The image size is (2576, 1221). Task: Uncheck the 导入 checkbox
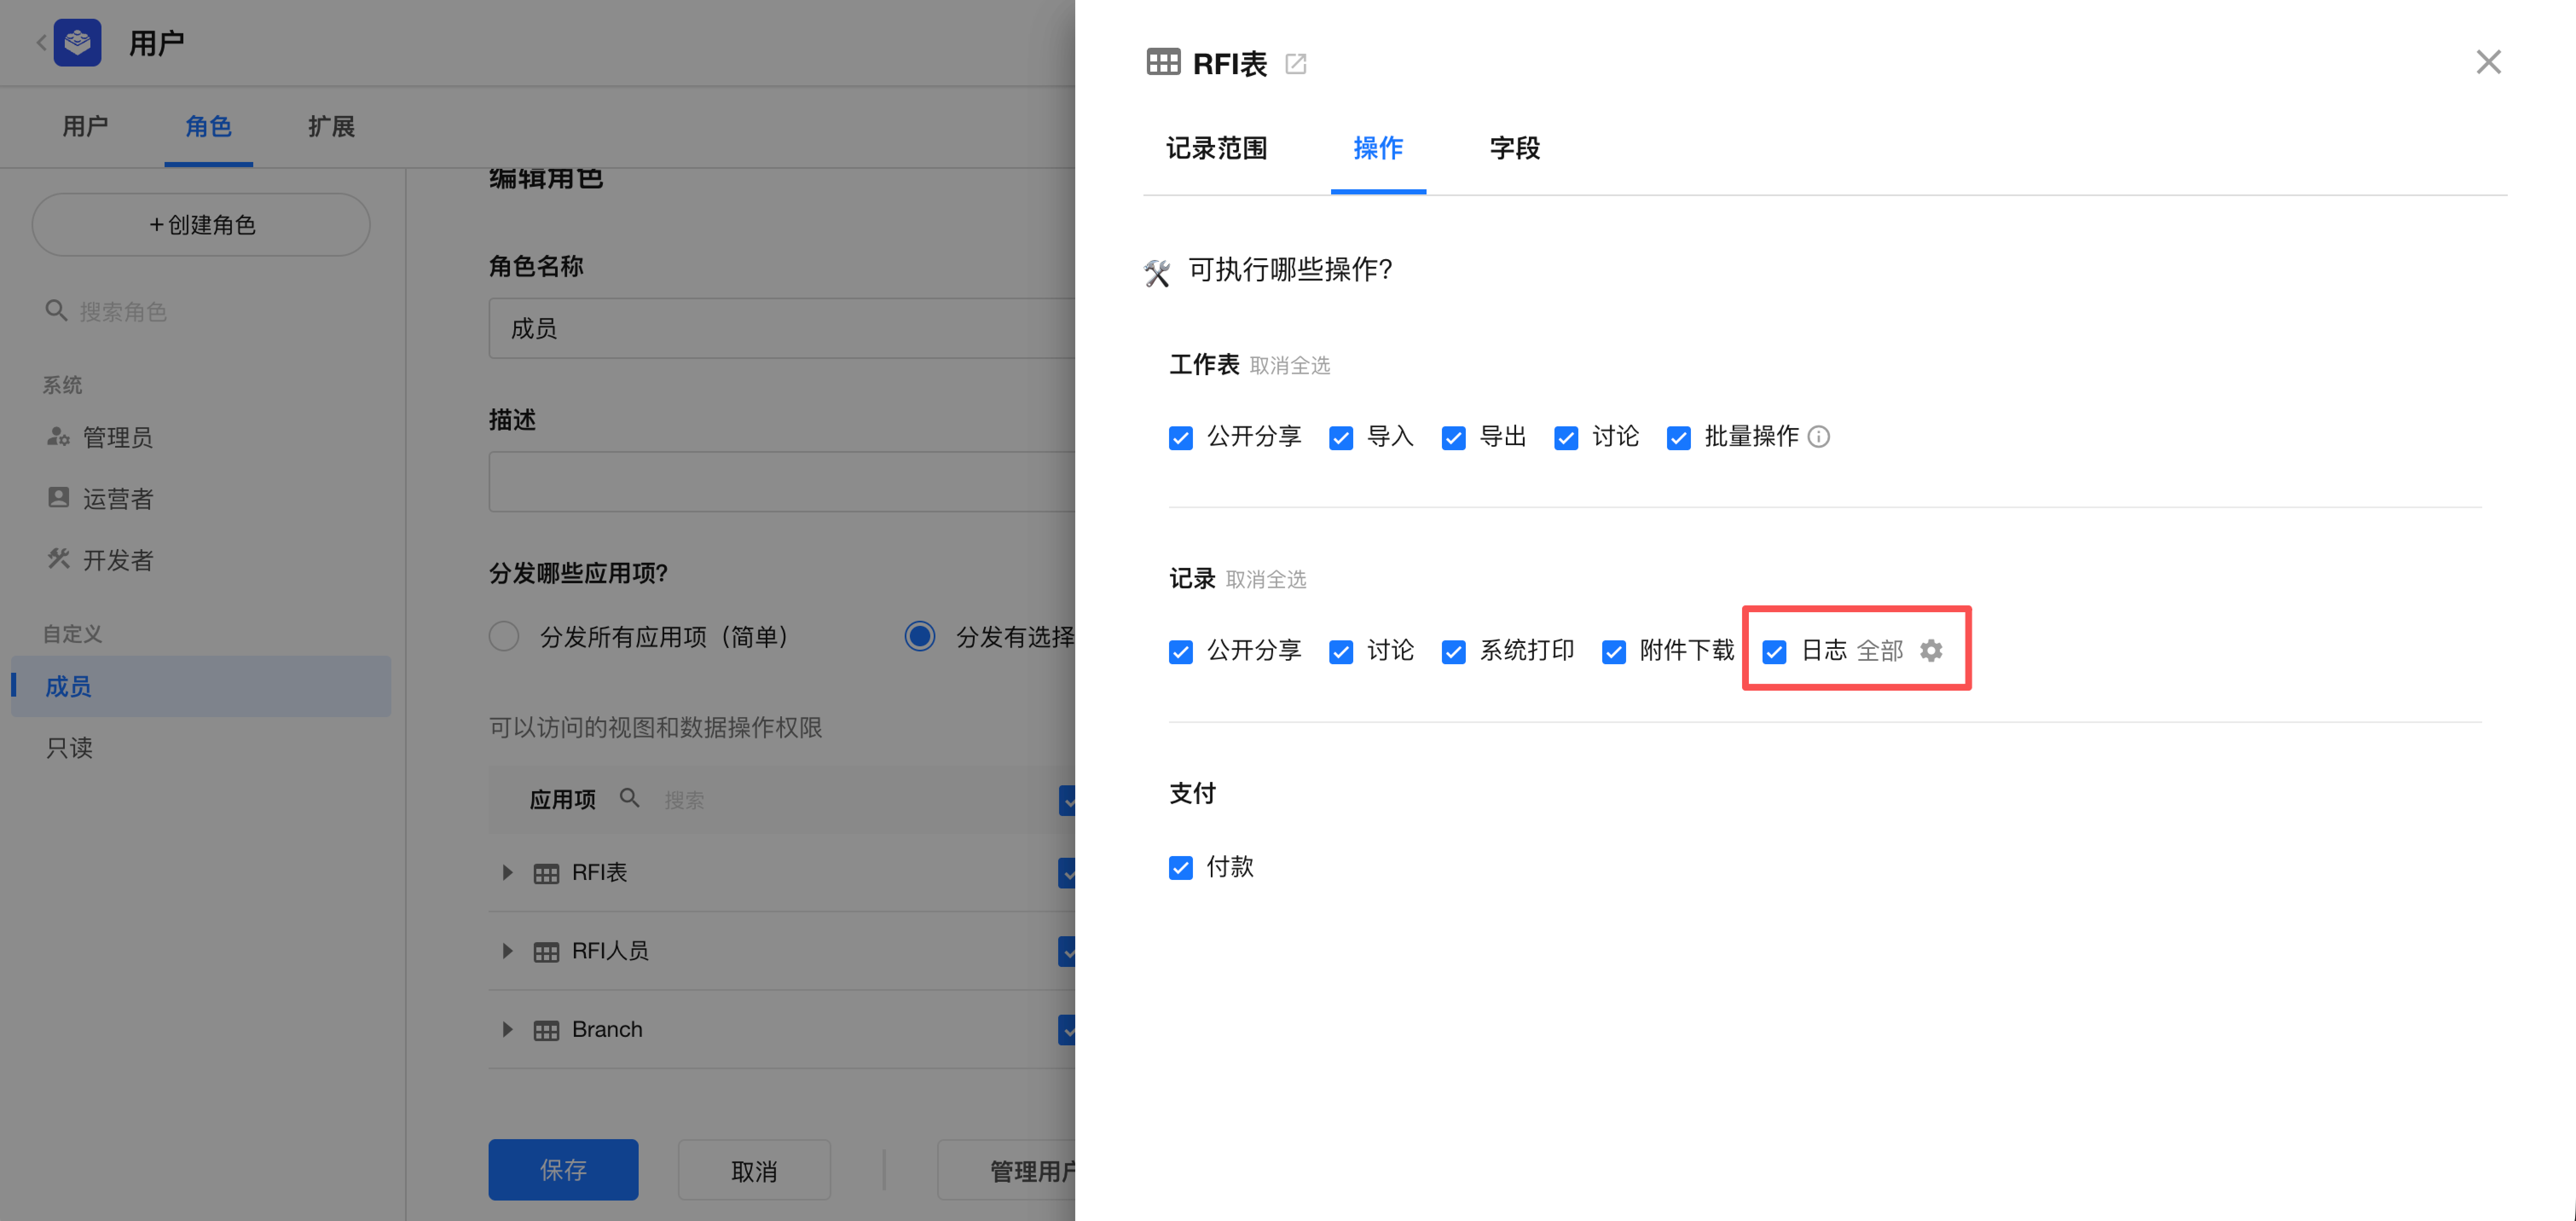(x=1341, y=438)
